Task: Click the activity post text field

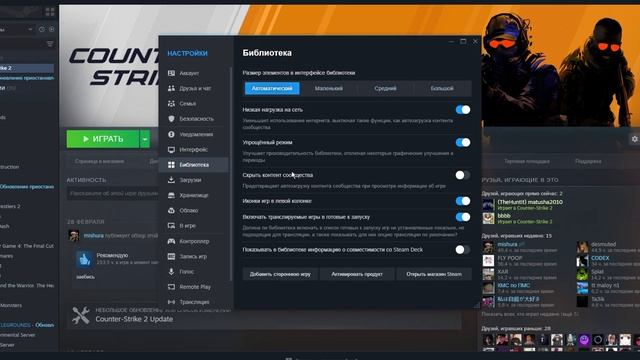Action: pyautogui.click(x=113, y=193)
